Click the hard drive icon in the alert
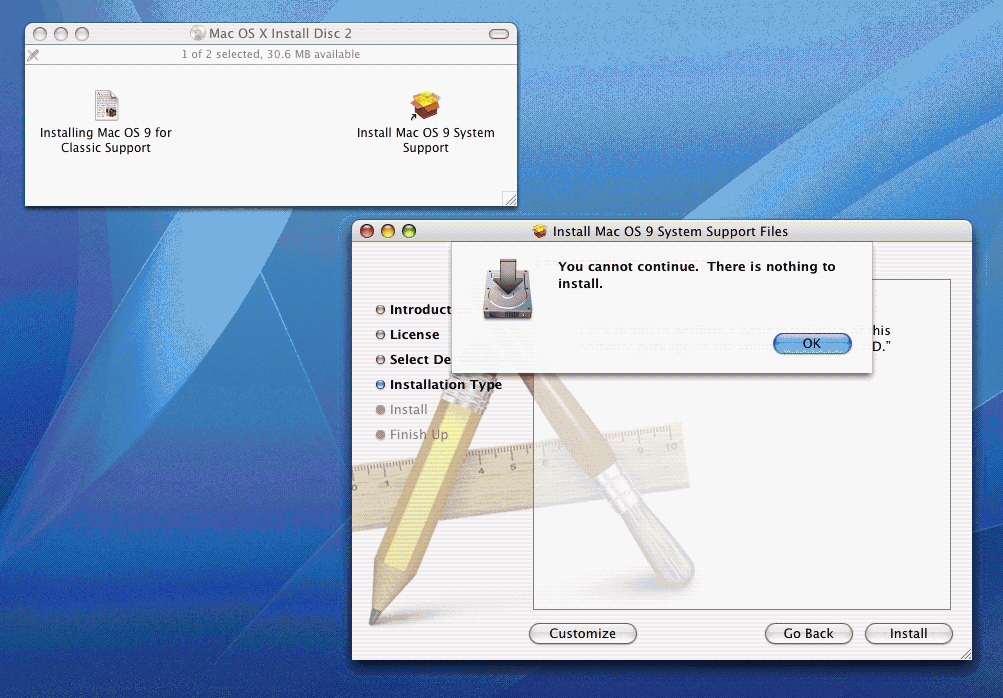 (x=508, y=290)
